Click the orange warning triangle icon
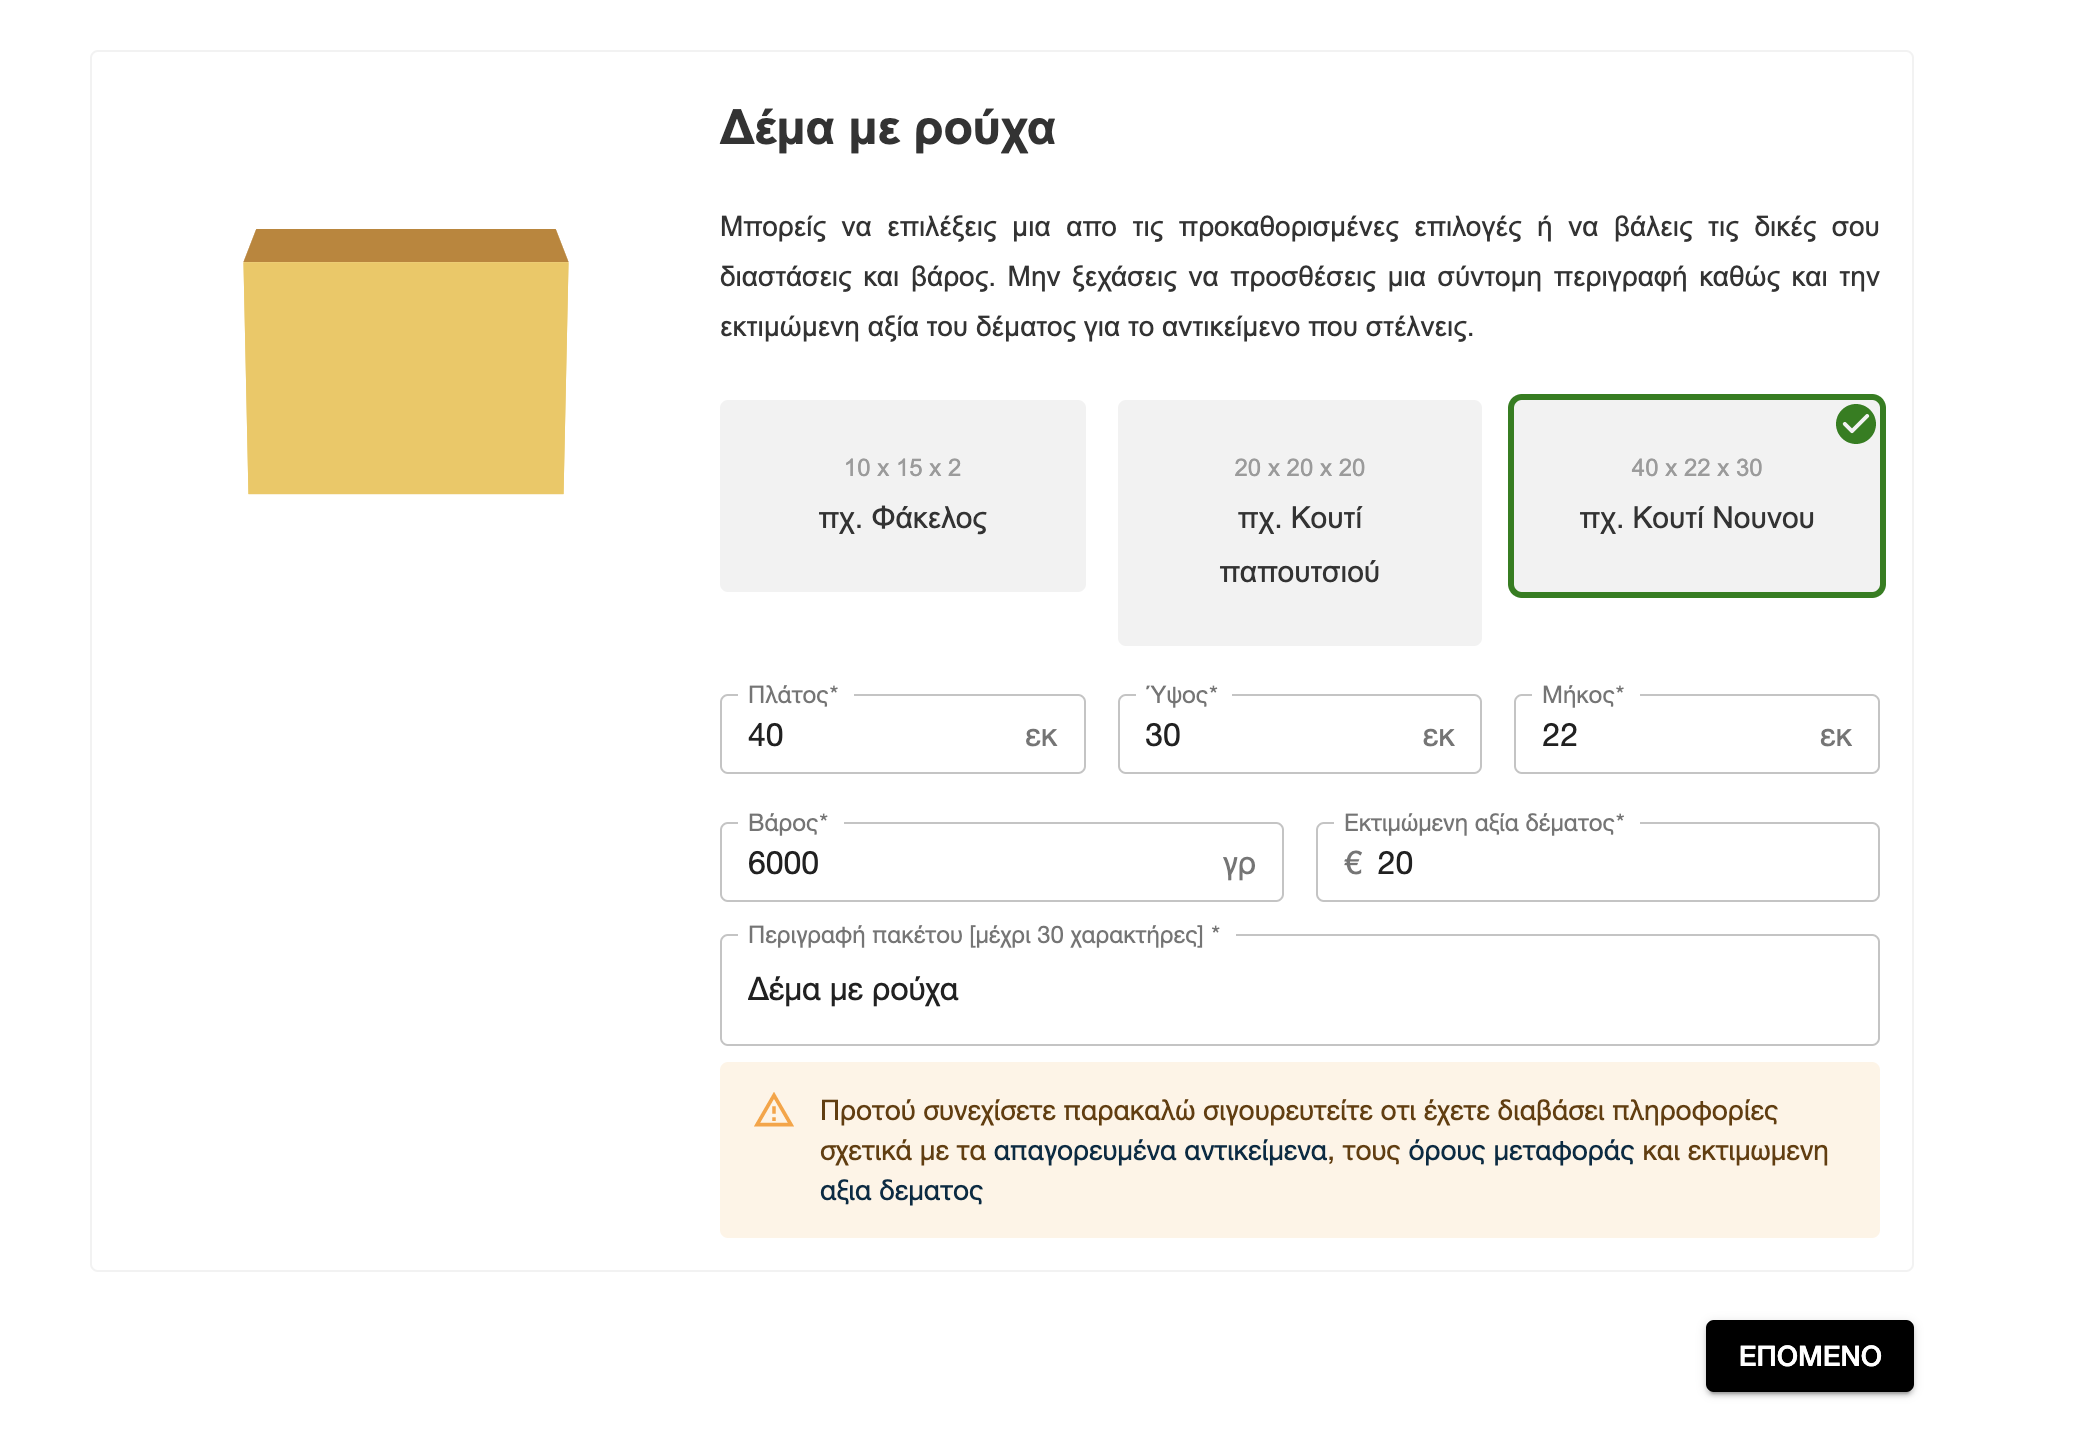This screenshot has height=1438, width=2100. [773, 1111]
